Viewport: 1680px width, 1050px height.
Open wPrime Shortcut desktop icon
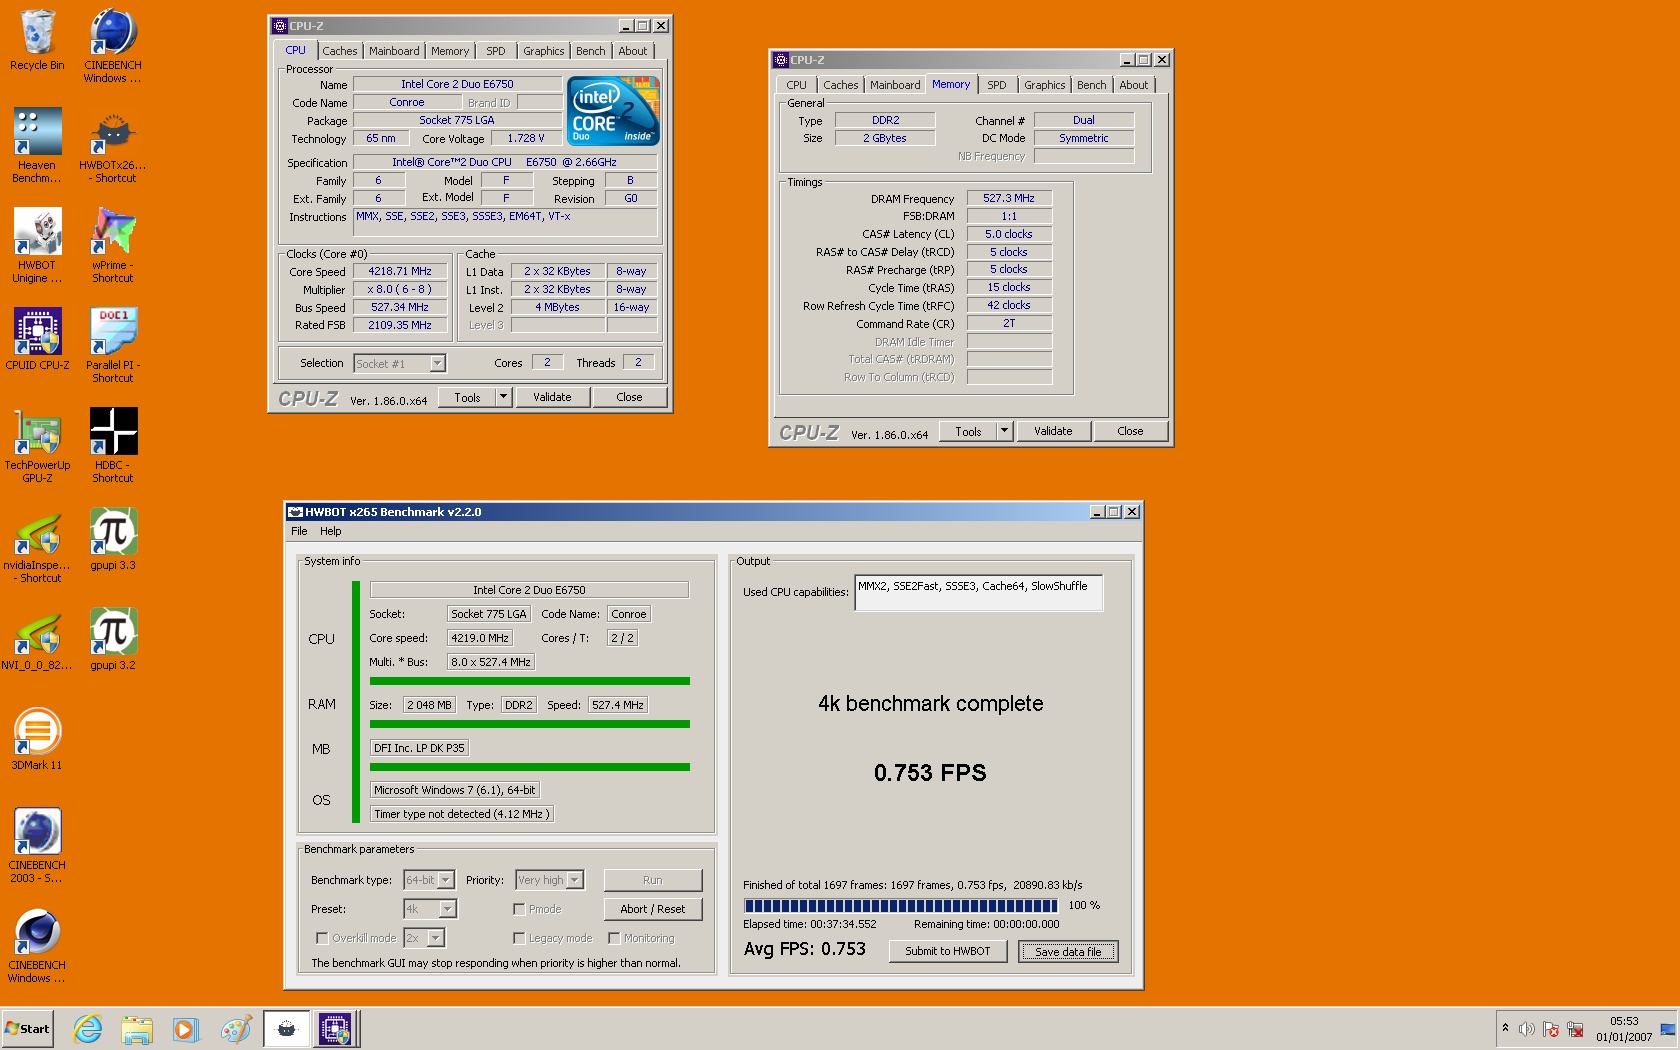tap(112, 246)
